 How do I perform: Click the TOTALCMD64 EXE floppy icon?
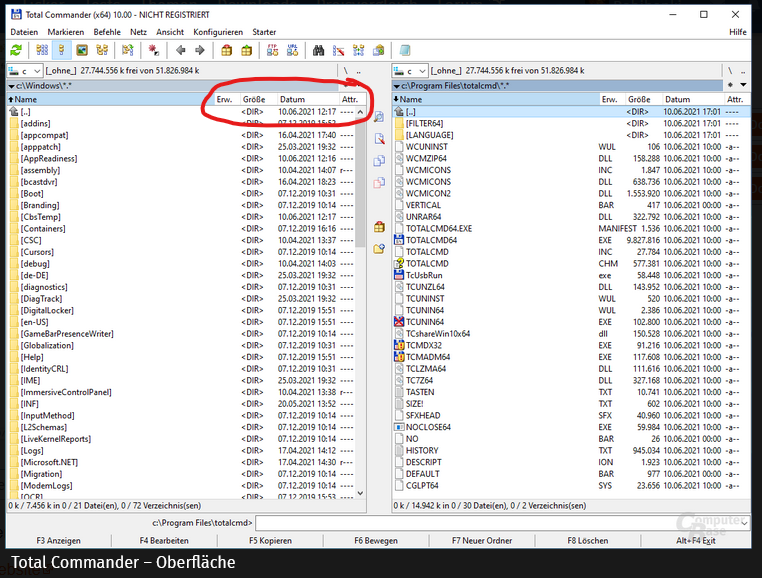point(399,240)
